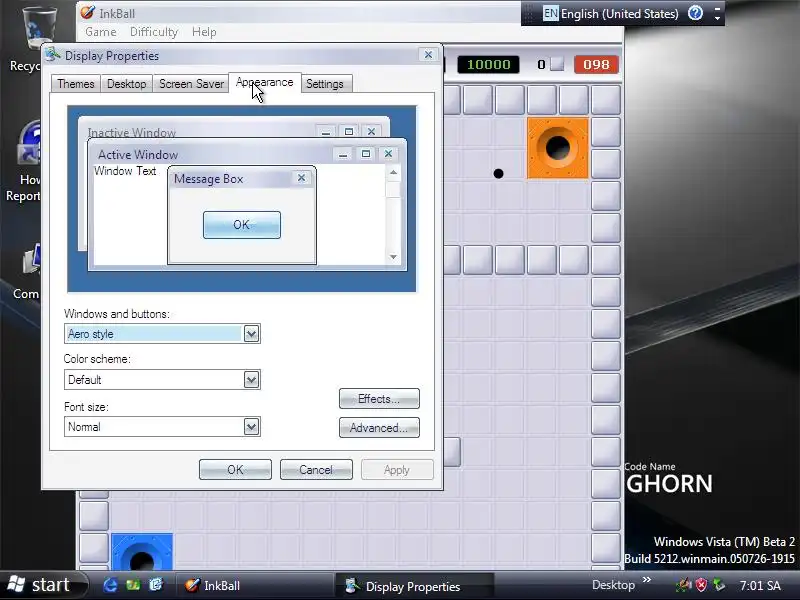Close the Display Properties dialog

(x=428, y=55)
